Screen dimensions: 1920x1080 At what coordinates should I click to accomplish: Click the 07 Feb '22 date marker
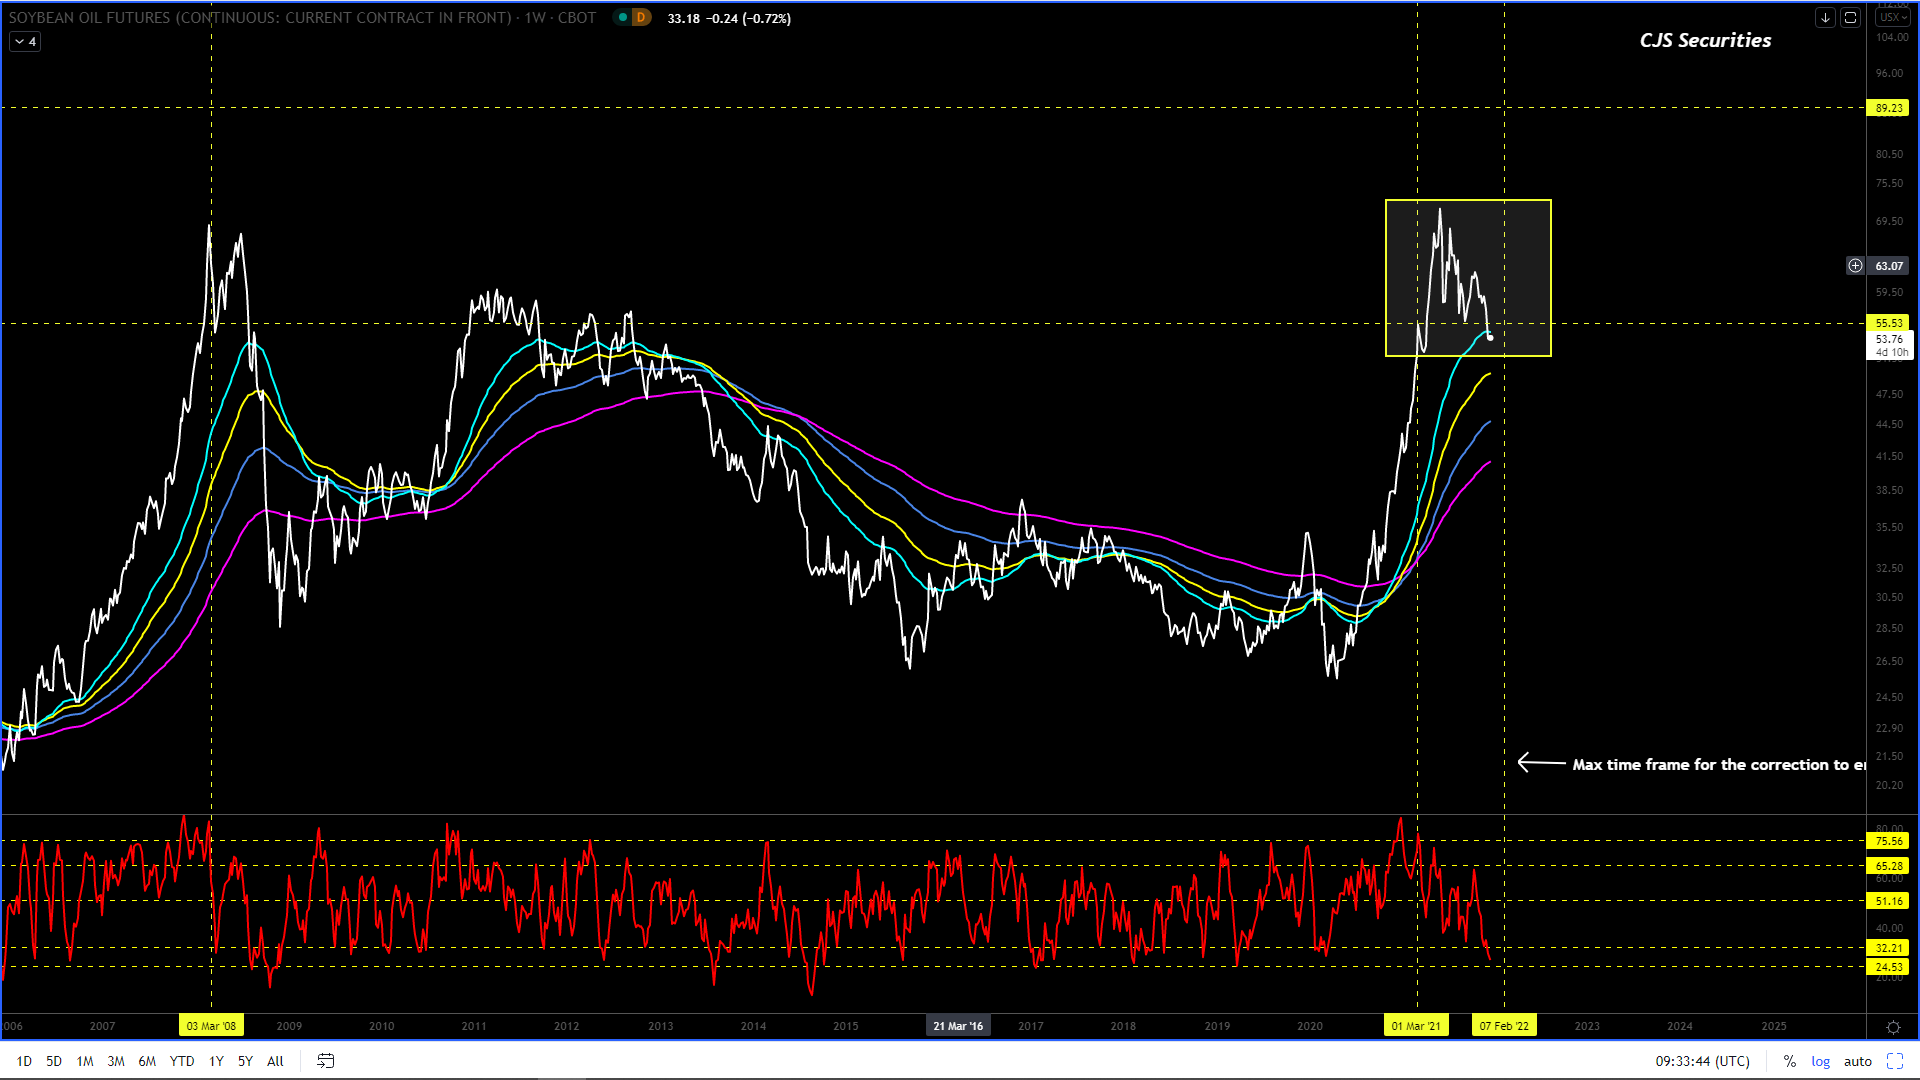(1503, 1026)
